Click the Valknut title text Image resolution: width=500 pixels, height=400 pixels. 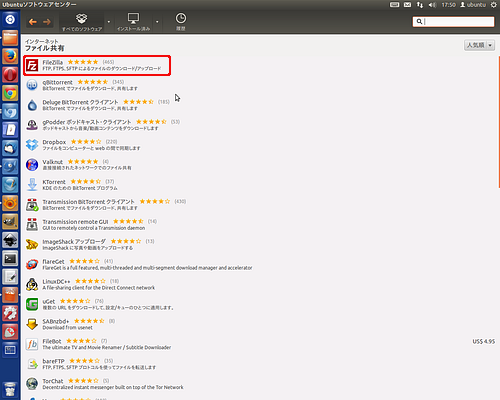52,162
